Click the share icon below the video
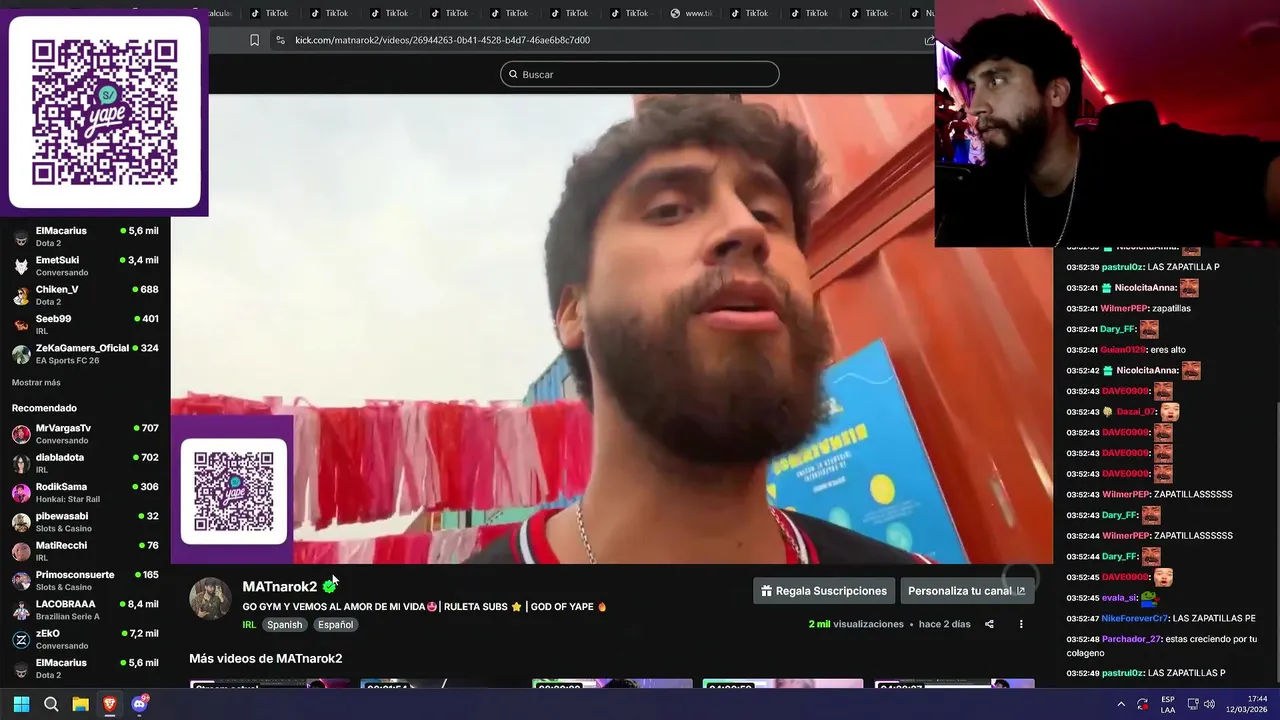The width and height of the screenshot is (1280, 720). tap(989, 624)
